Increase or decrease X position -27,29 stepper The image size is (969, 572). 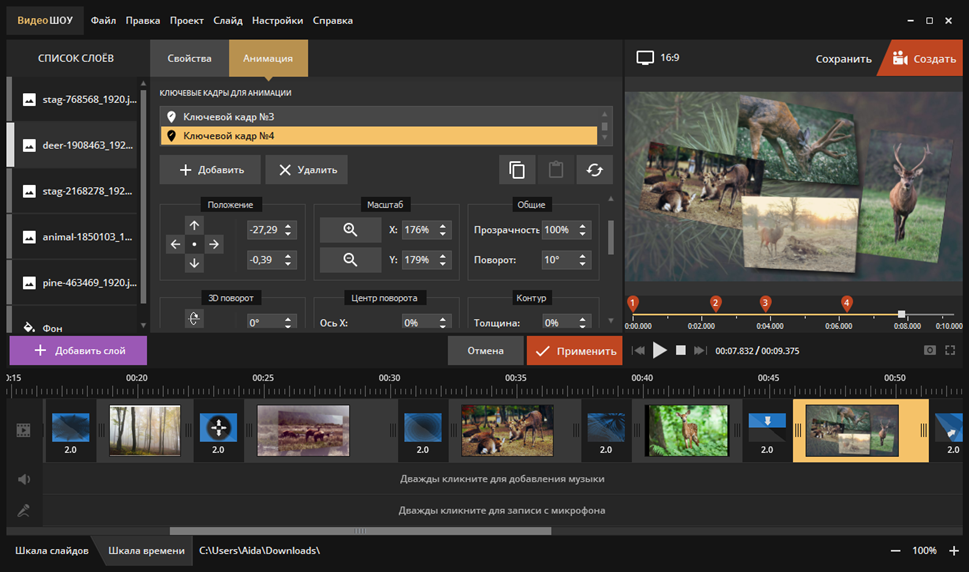[x=288, y=230]
